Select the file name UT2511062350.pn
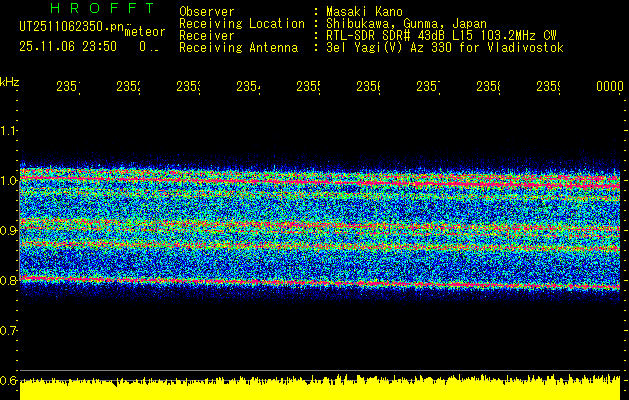This screenshot has height=400, width=629. click(x=72, y=26)
